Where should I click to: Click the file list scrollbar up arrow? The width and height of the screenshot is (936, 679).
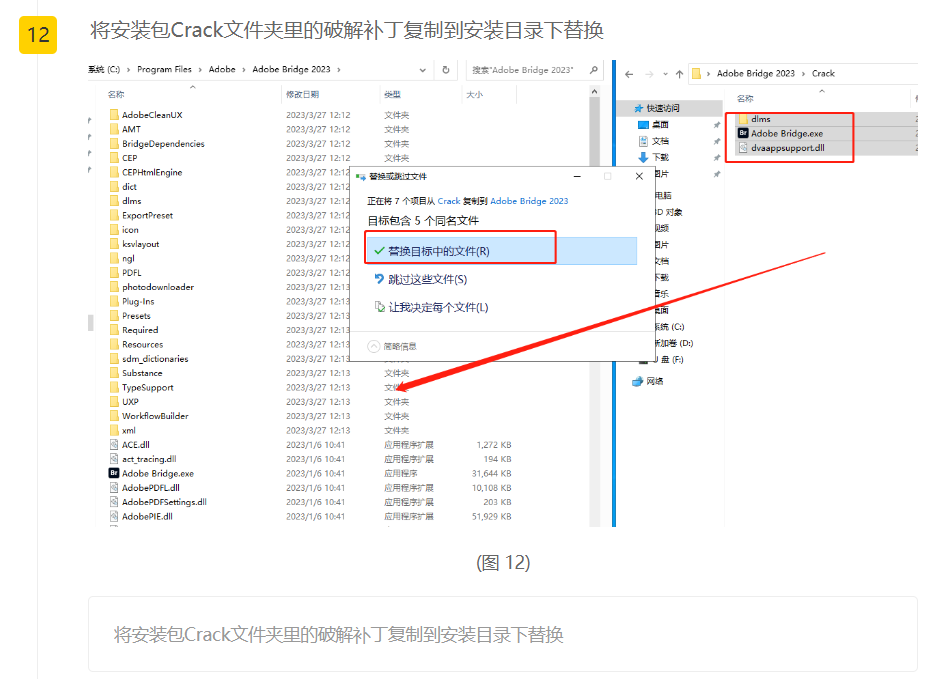click(594, 91)
